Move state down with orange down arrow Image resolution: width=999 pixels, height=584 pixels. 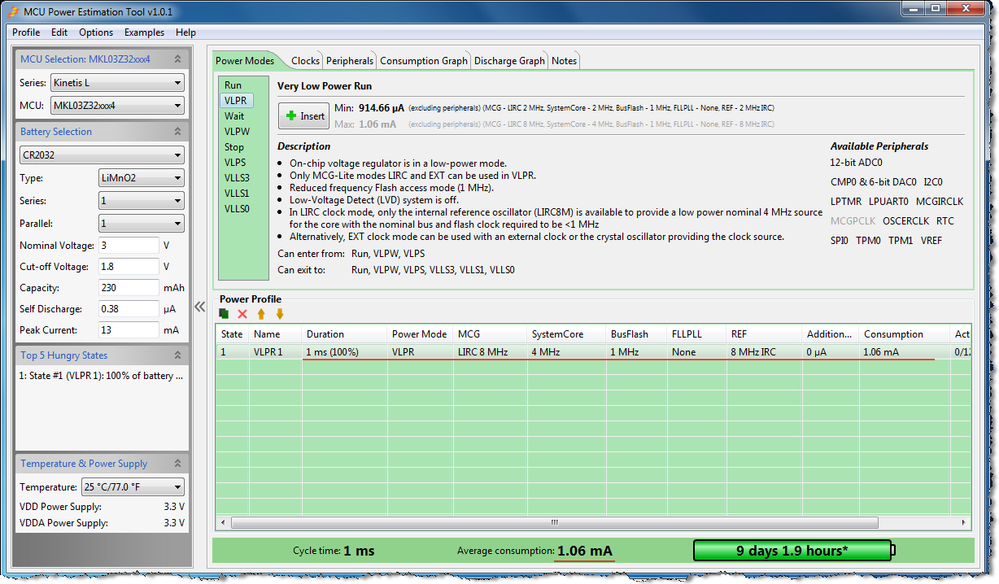pyautogui.click(x=280, y=314)
